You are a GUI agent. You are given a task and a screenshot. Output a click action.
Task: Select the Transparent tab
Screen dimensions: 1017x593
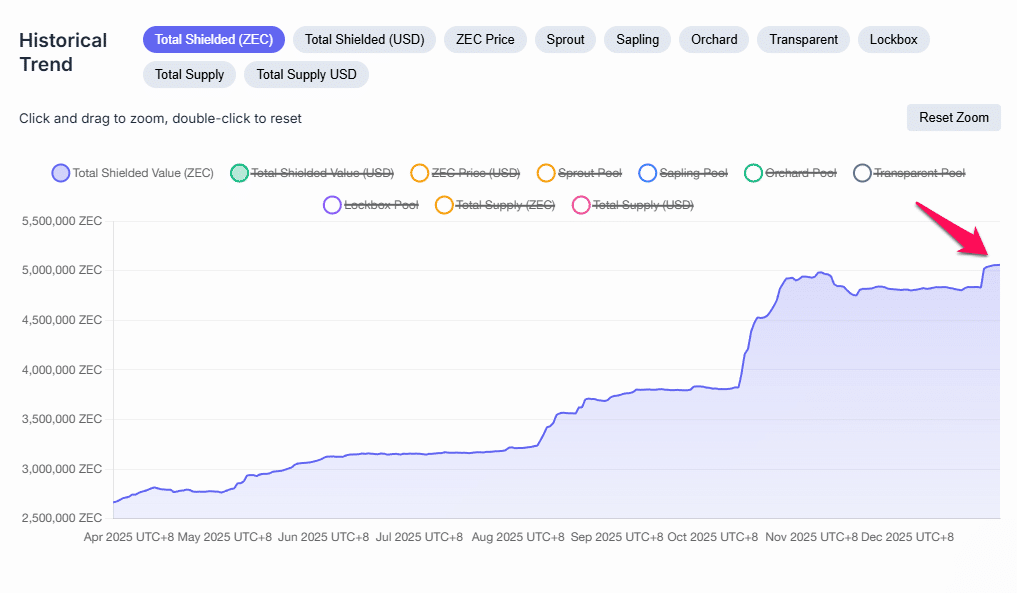(x=803, y=39)
